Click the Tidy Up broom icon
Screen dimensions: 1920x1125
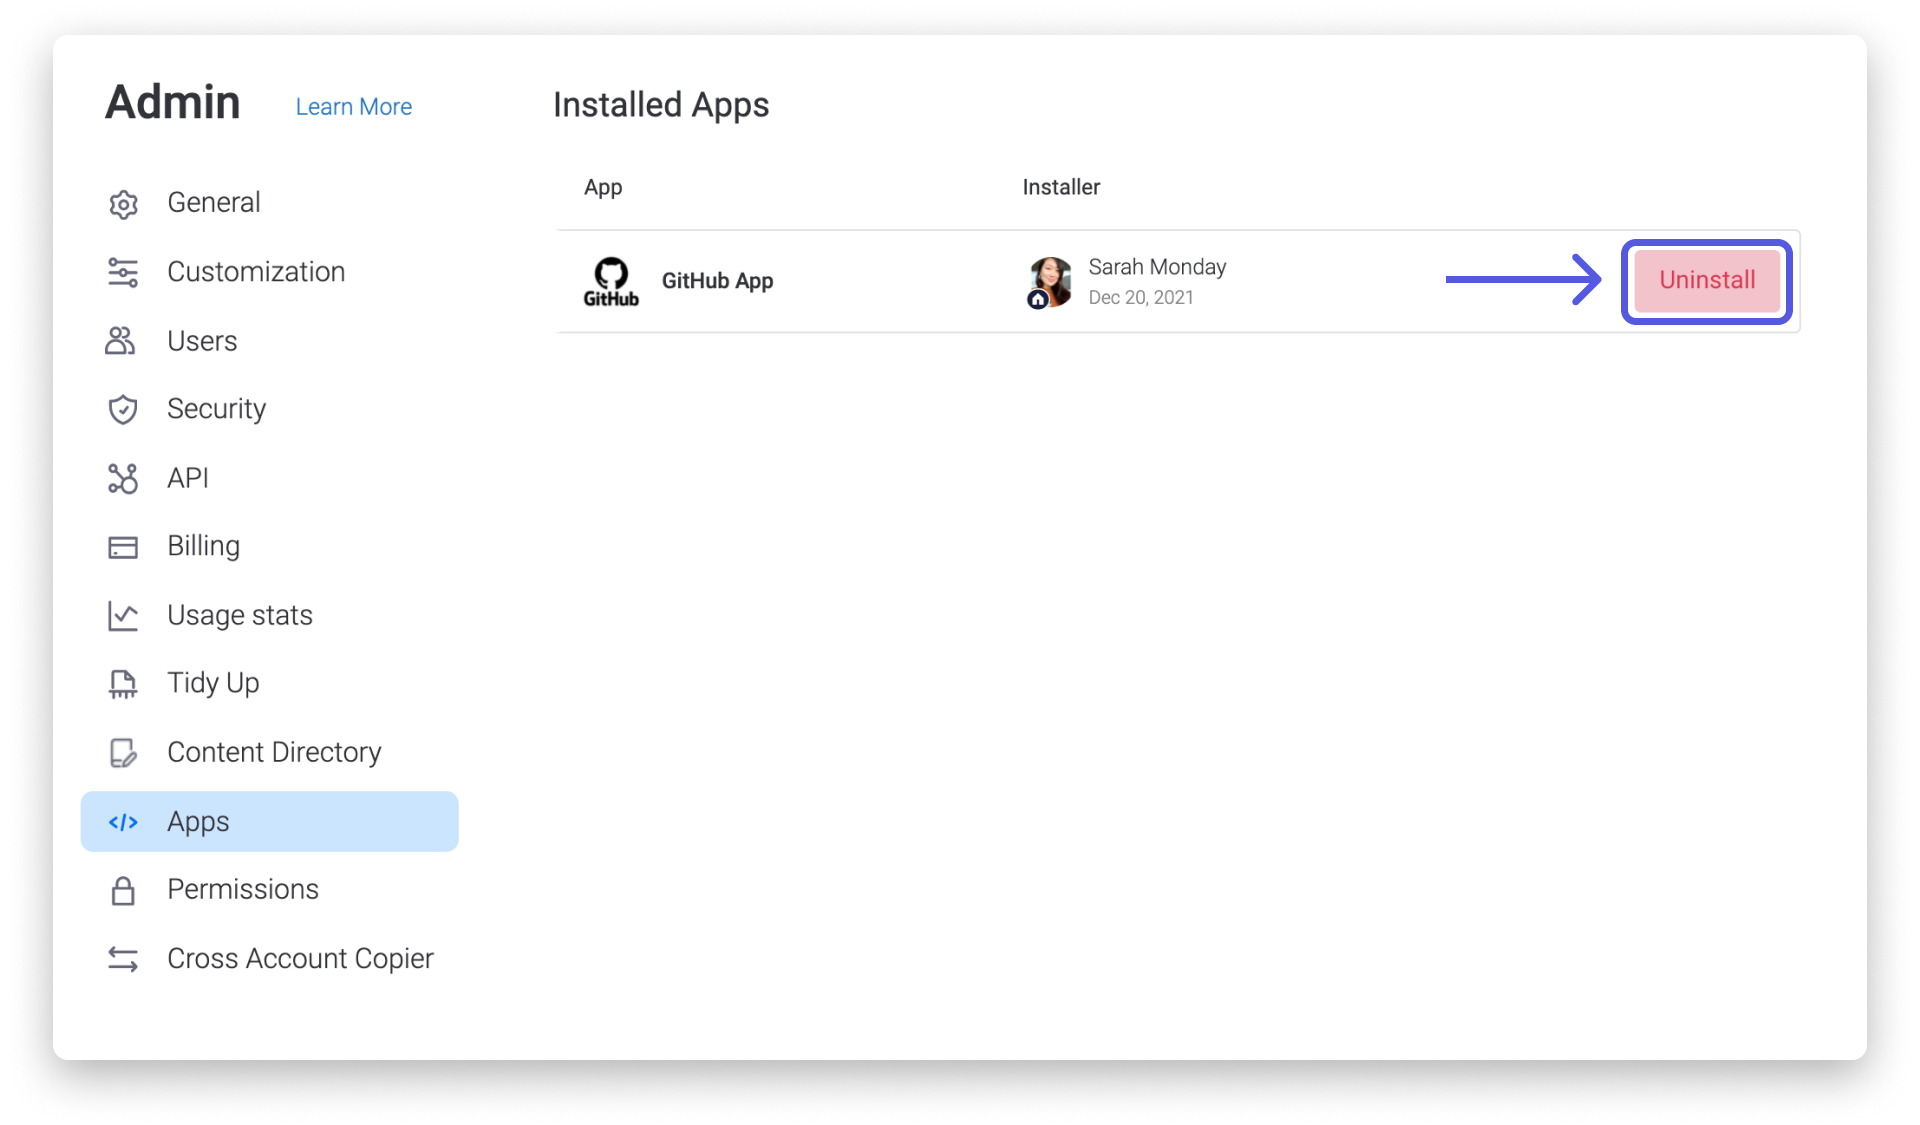pyautogui.click(x=123, y=684)
